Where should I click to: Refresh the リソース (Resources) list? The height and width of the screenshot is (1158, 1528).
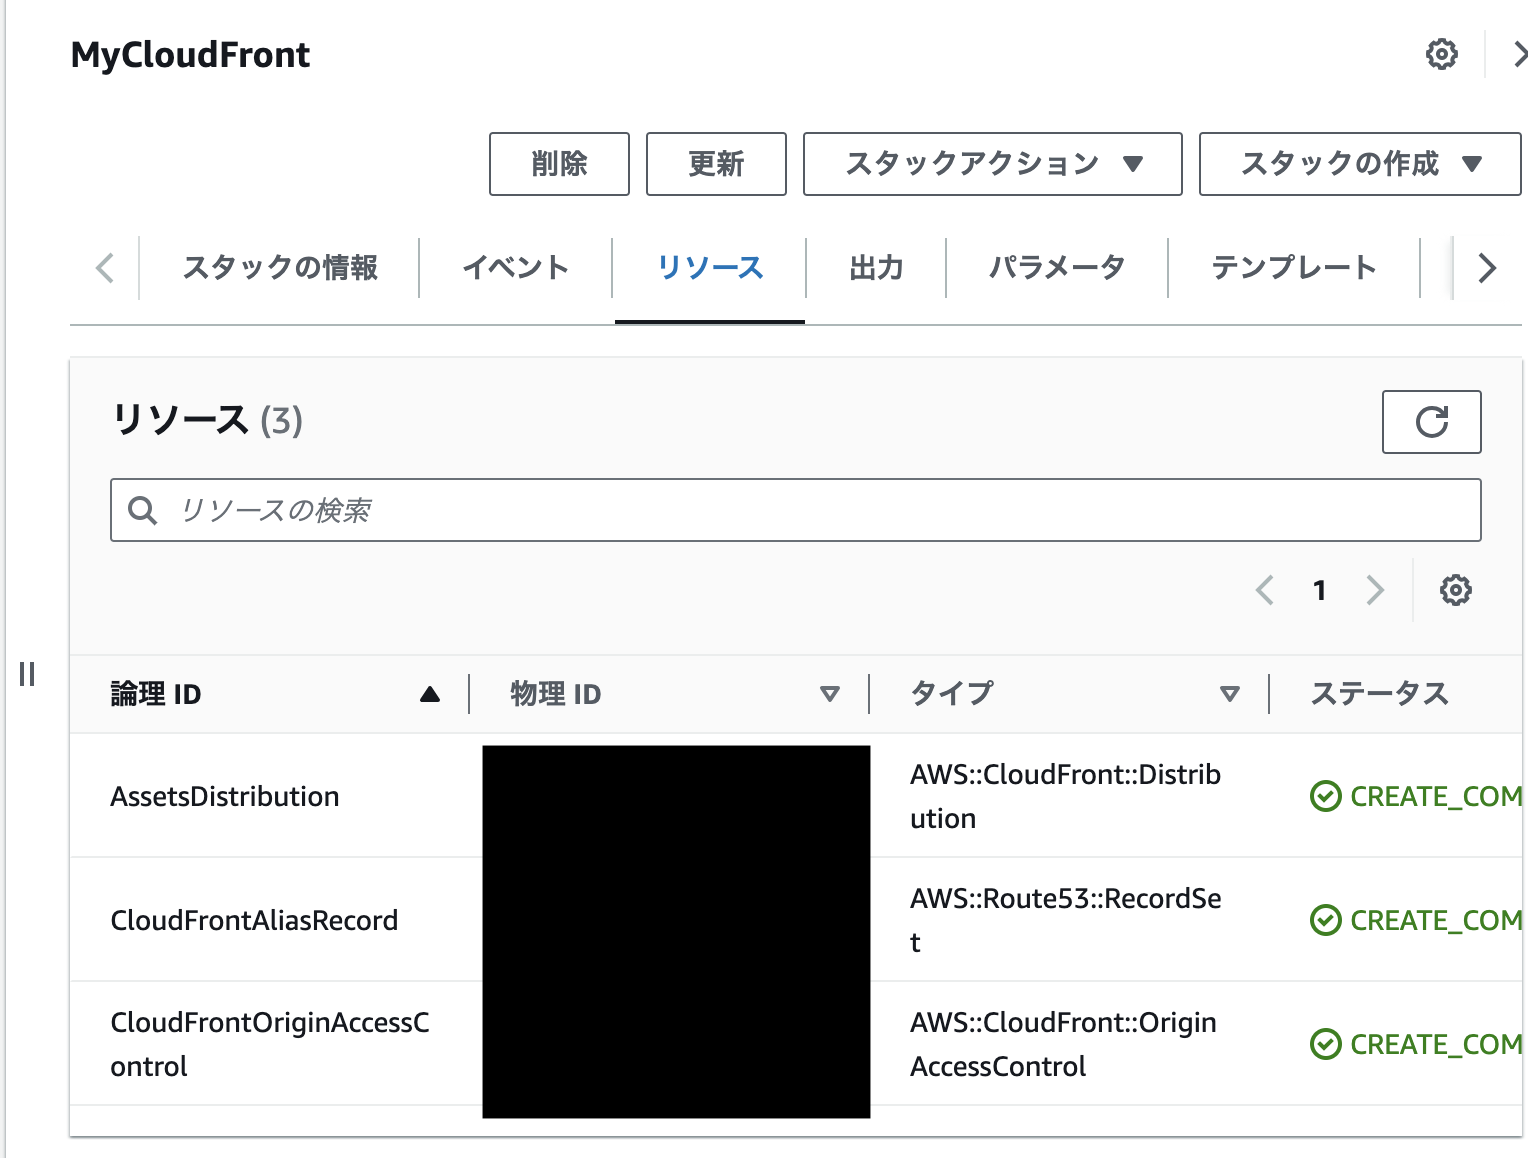[x=1431, y=422]
